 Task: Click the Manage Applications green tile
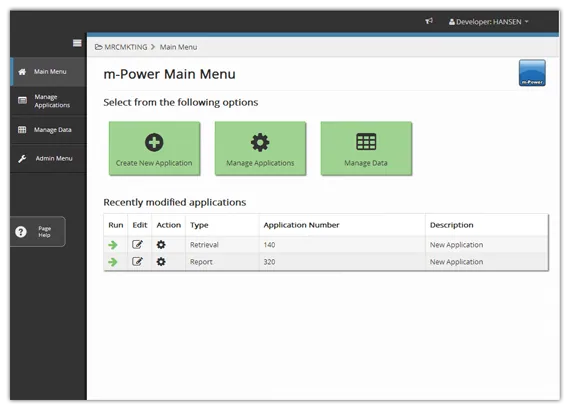[x=260, y=148]
